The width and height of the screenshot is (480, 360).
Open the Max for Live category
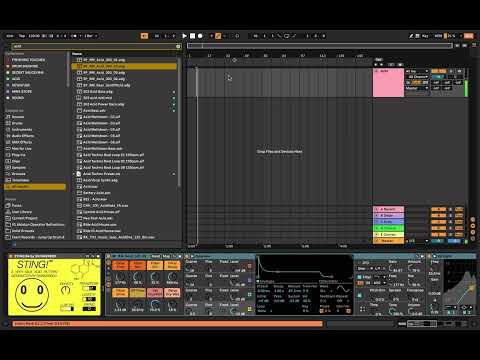[x=22, y=149]
